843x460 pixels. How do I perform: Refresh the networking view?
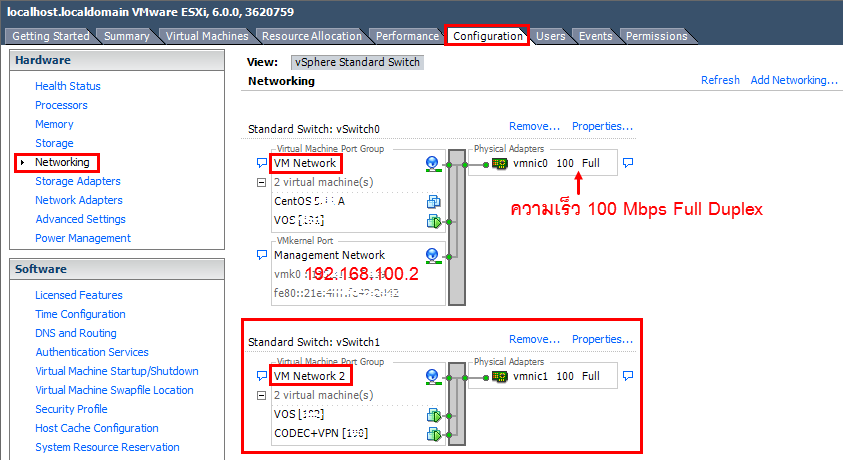click(x=720, y=80)
